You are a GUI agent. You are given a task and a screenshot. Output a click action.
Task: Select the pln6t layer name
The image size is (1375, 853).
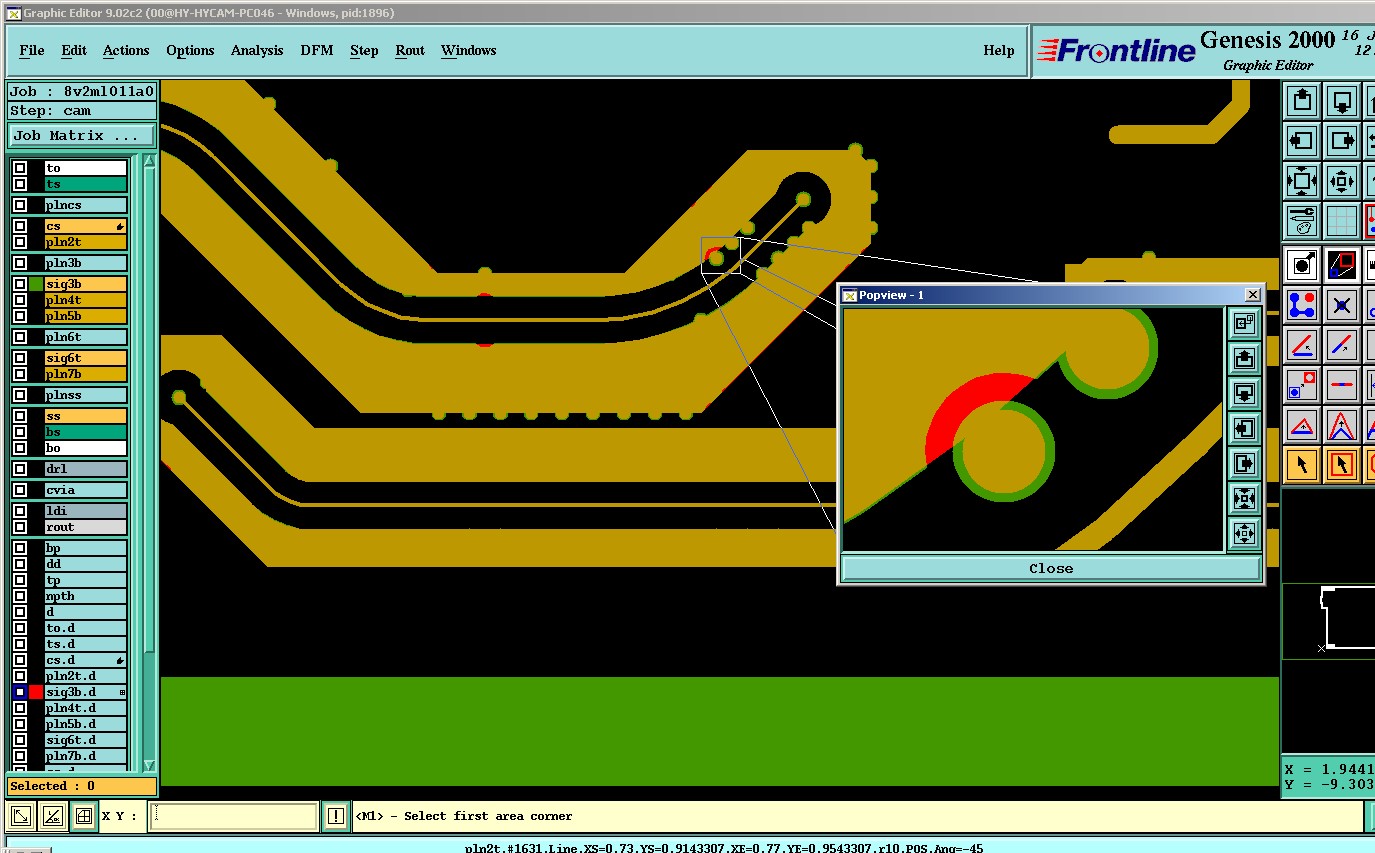pyautogui.click(x=86, y=337)
